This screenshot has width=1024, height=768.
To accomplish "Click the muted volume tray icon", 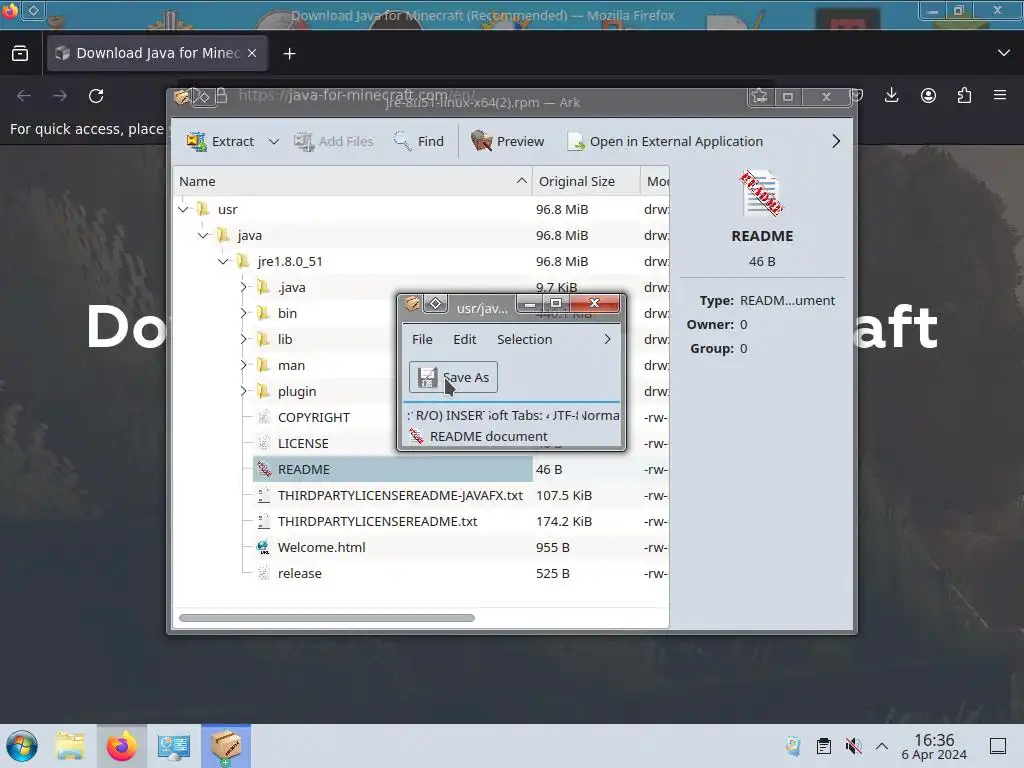I will 853,746.
